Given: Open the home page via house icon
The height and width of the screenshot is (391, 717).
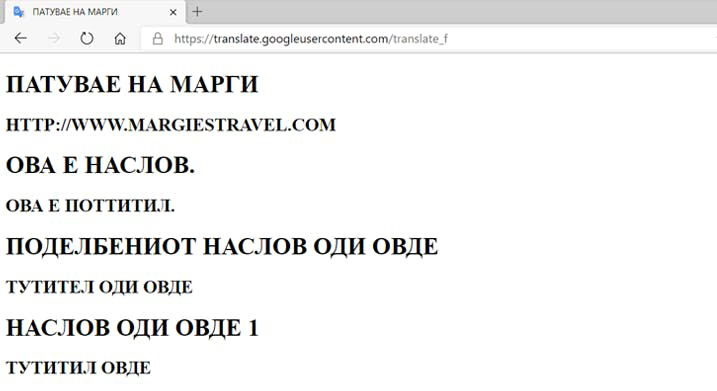Looking at the screenshot, I should 120,38.
